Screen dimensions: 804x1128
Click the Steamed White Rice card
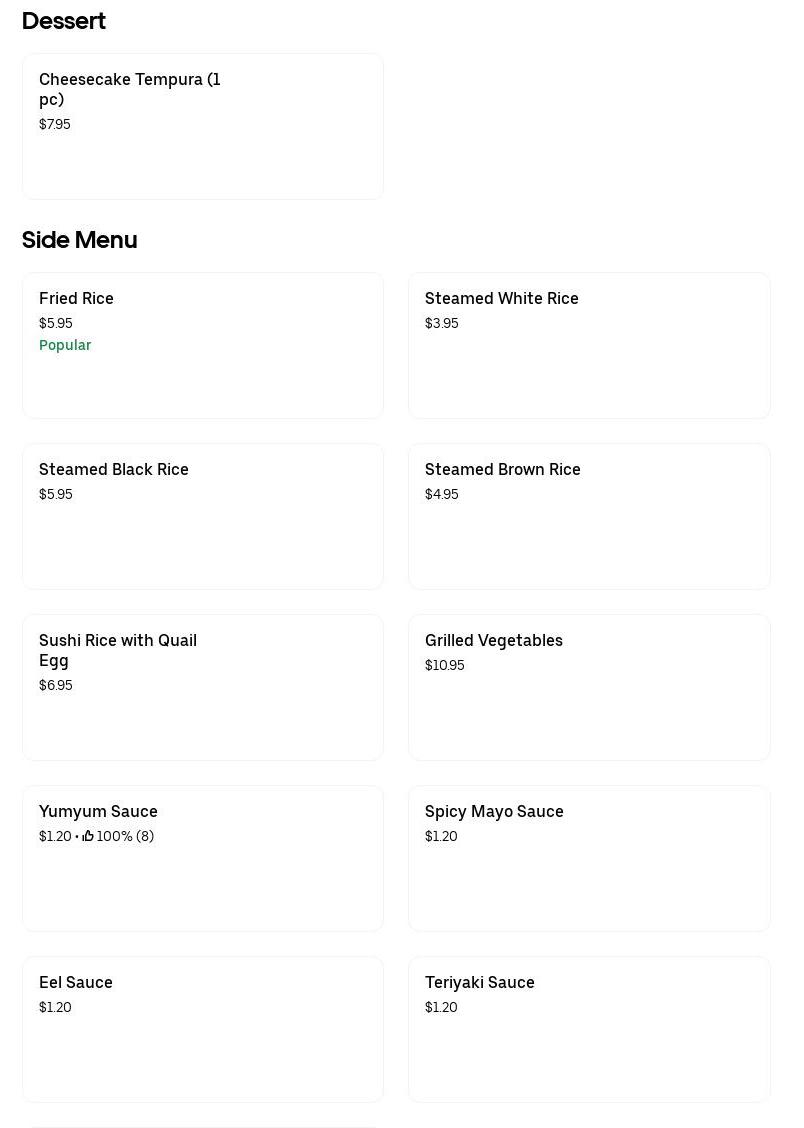point(589,346)
